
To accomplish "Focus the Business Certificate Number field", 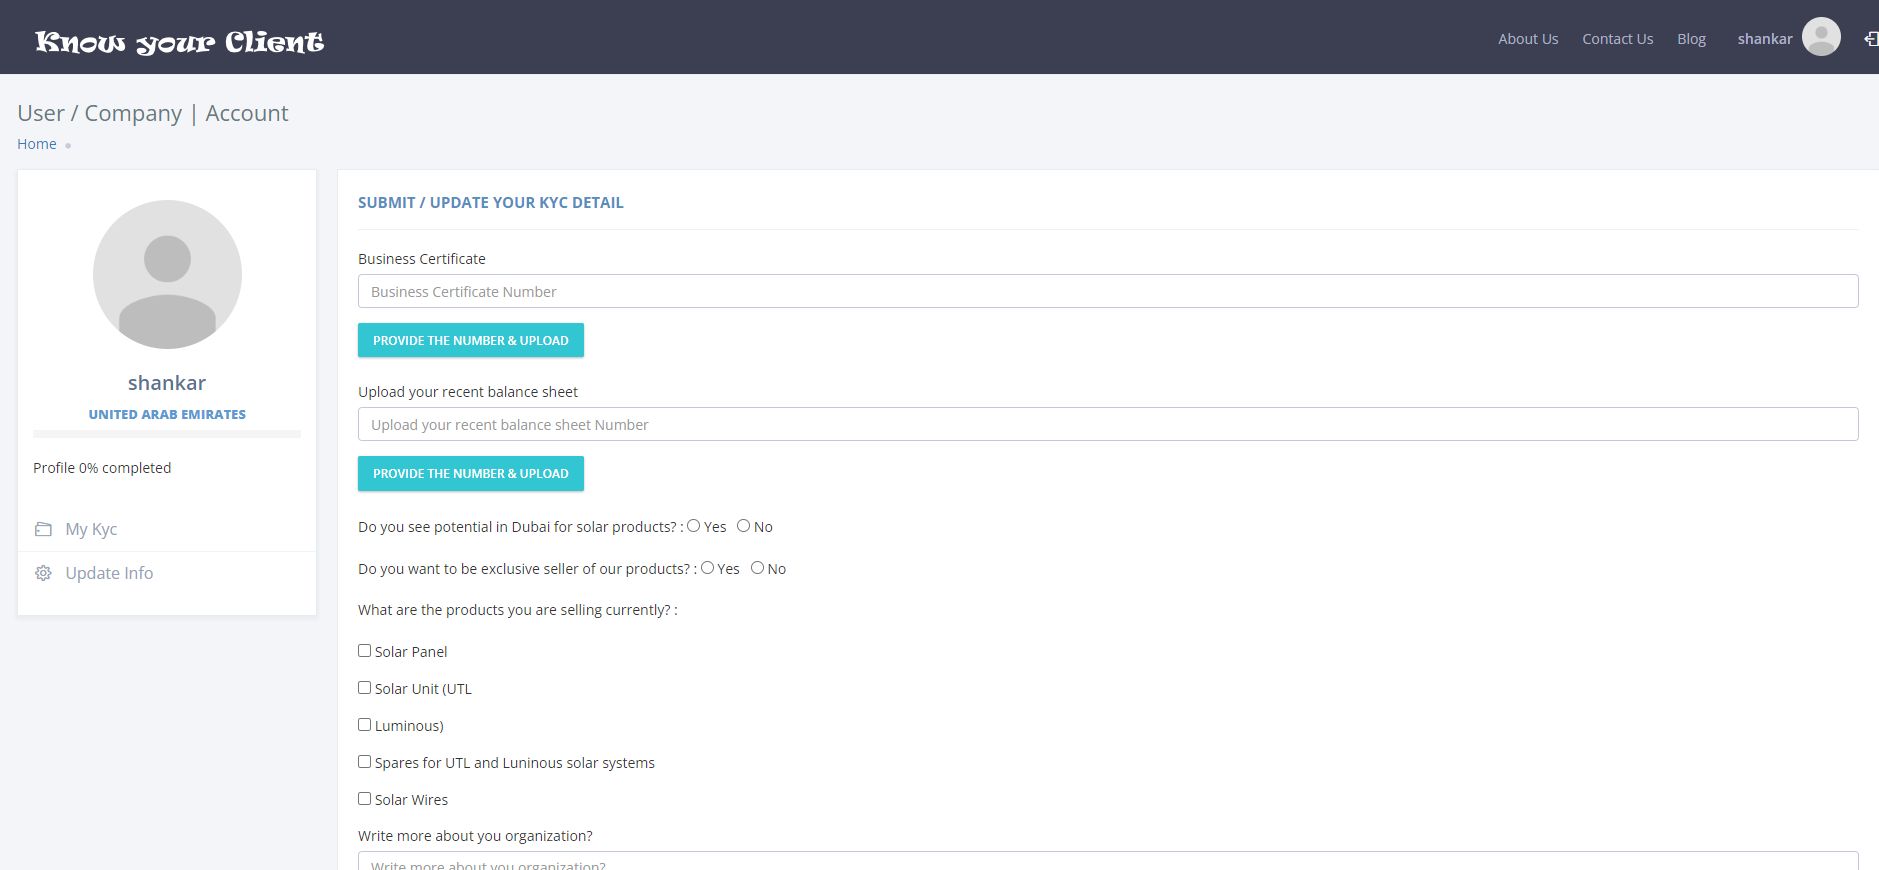I will (1108, 291).
